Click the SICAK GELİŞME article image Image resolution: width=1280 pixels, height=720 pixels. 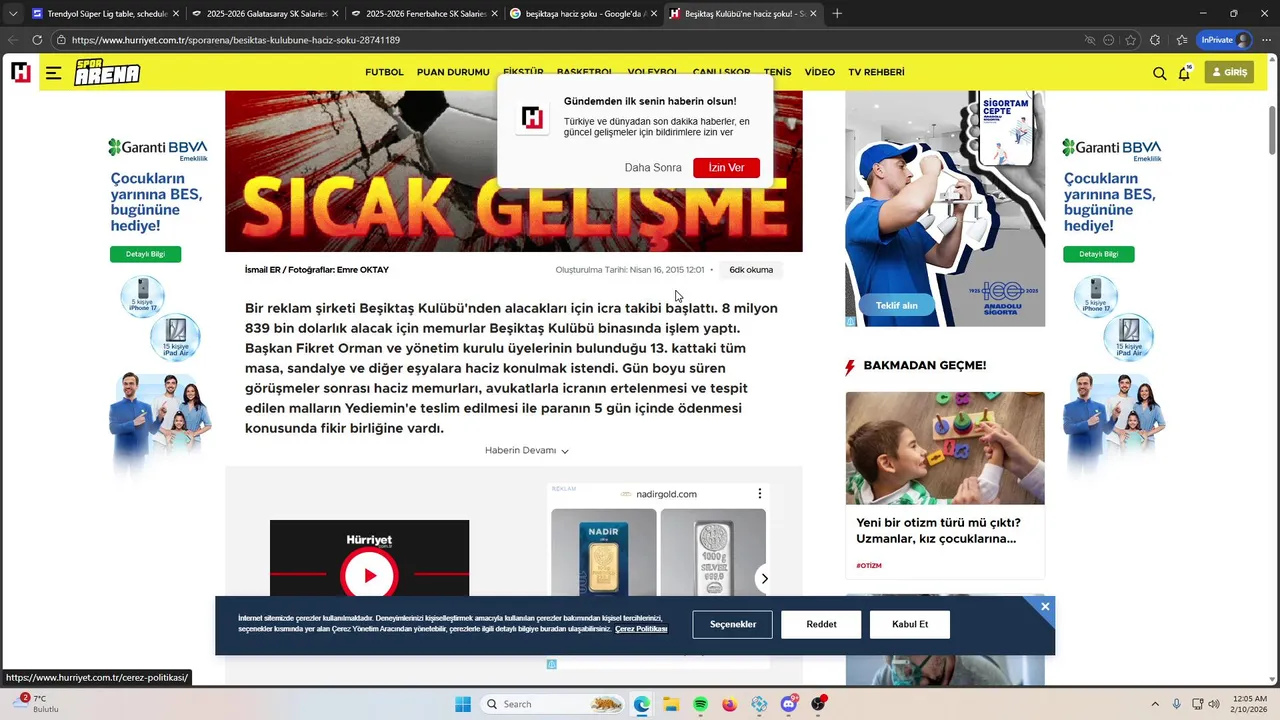513,171
